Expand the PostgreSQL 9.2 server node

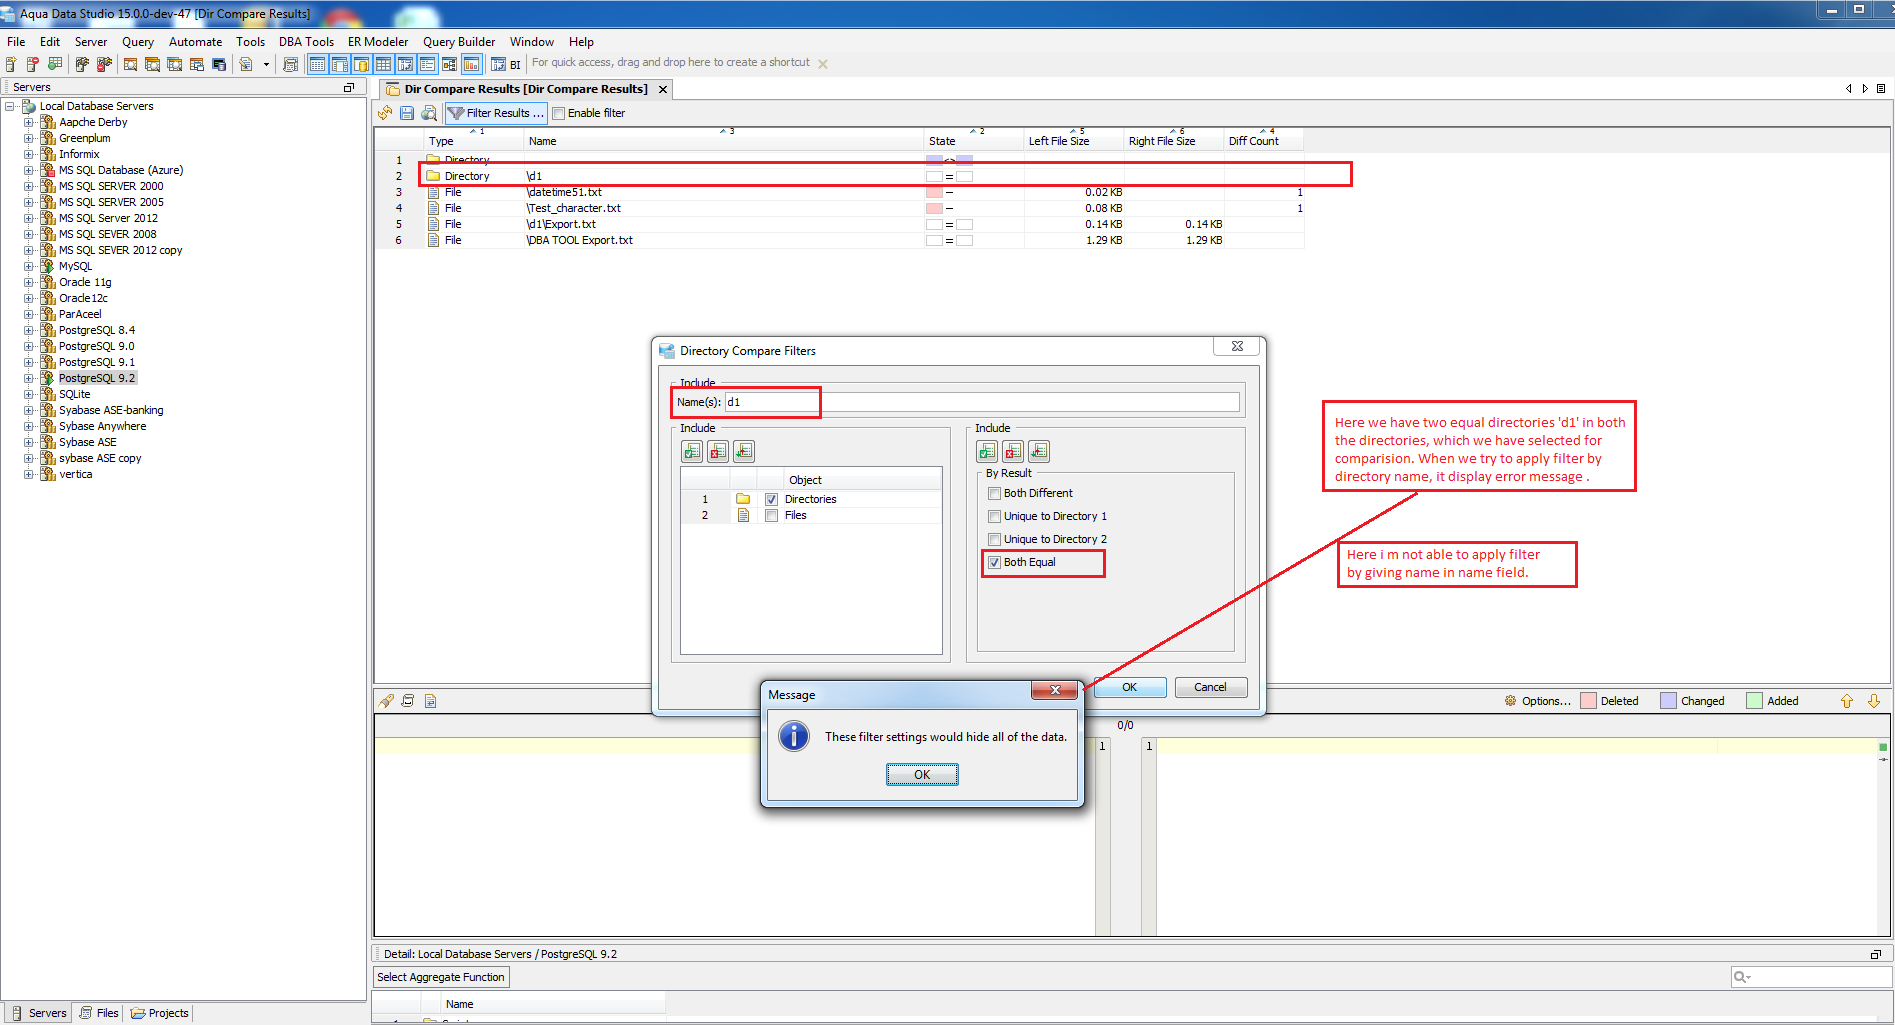[x=29, y=378]
